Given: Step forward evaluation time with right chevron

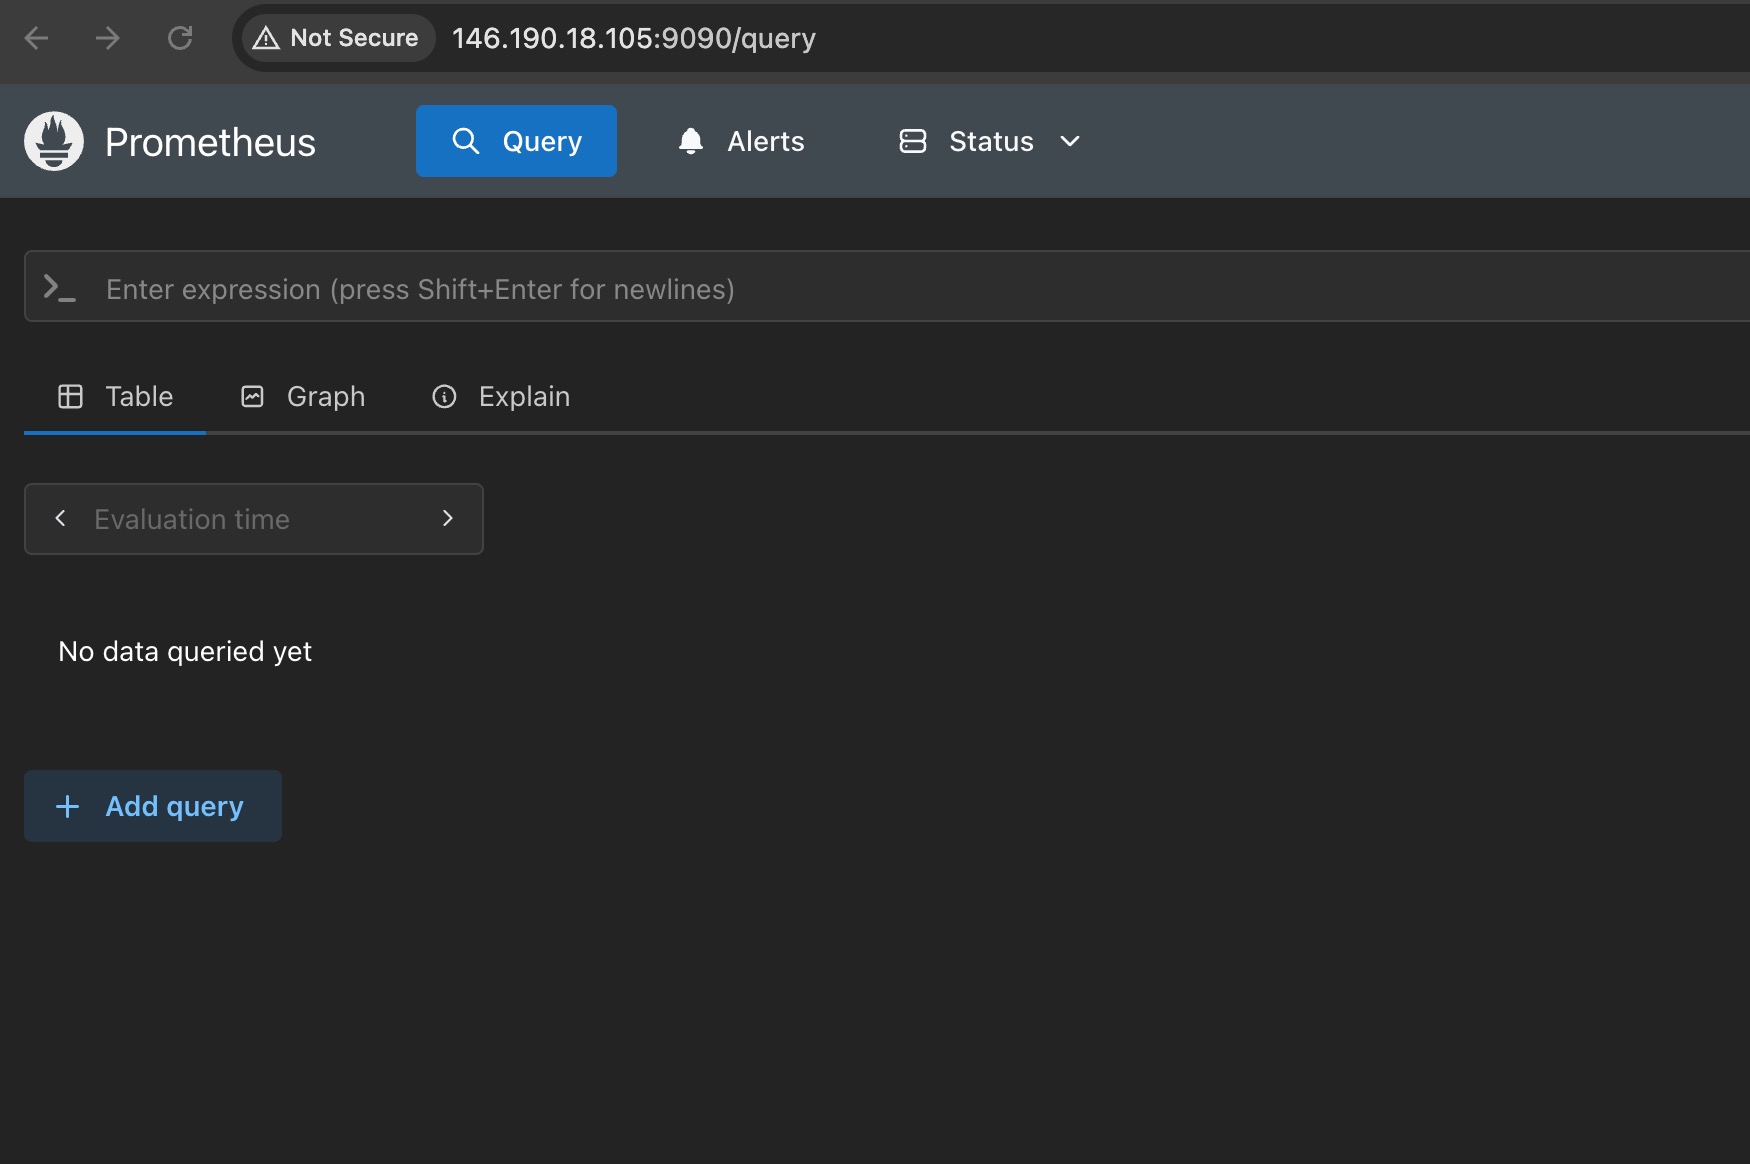Looking at the screenshot, I should [x=447, y=519].
